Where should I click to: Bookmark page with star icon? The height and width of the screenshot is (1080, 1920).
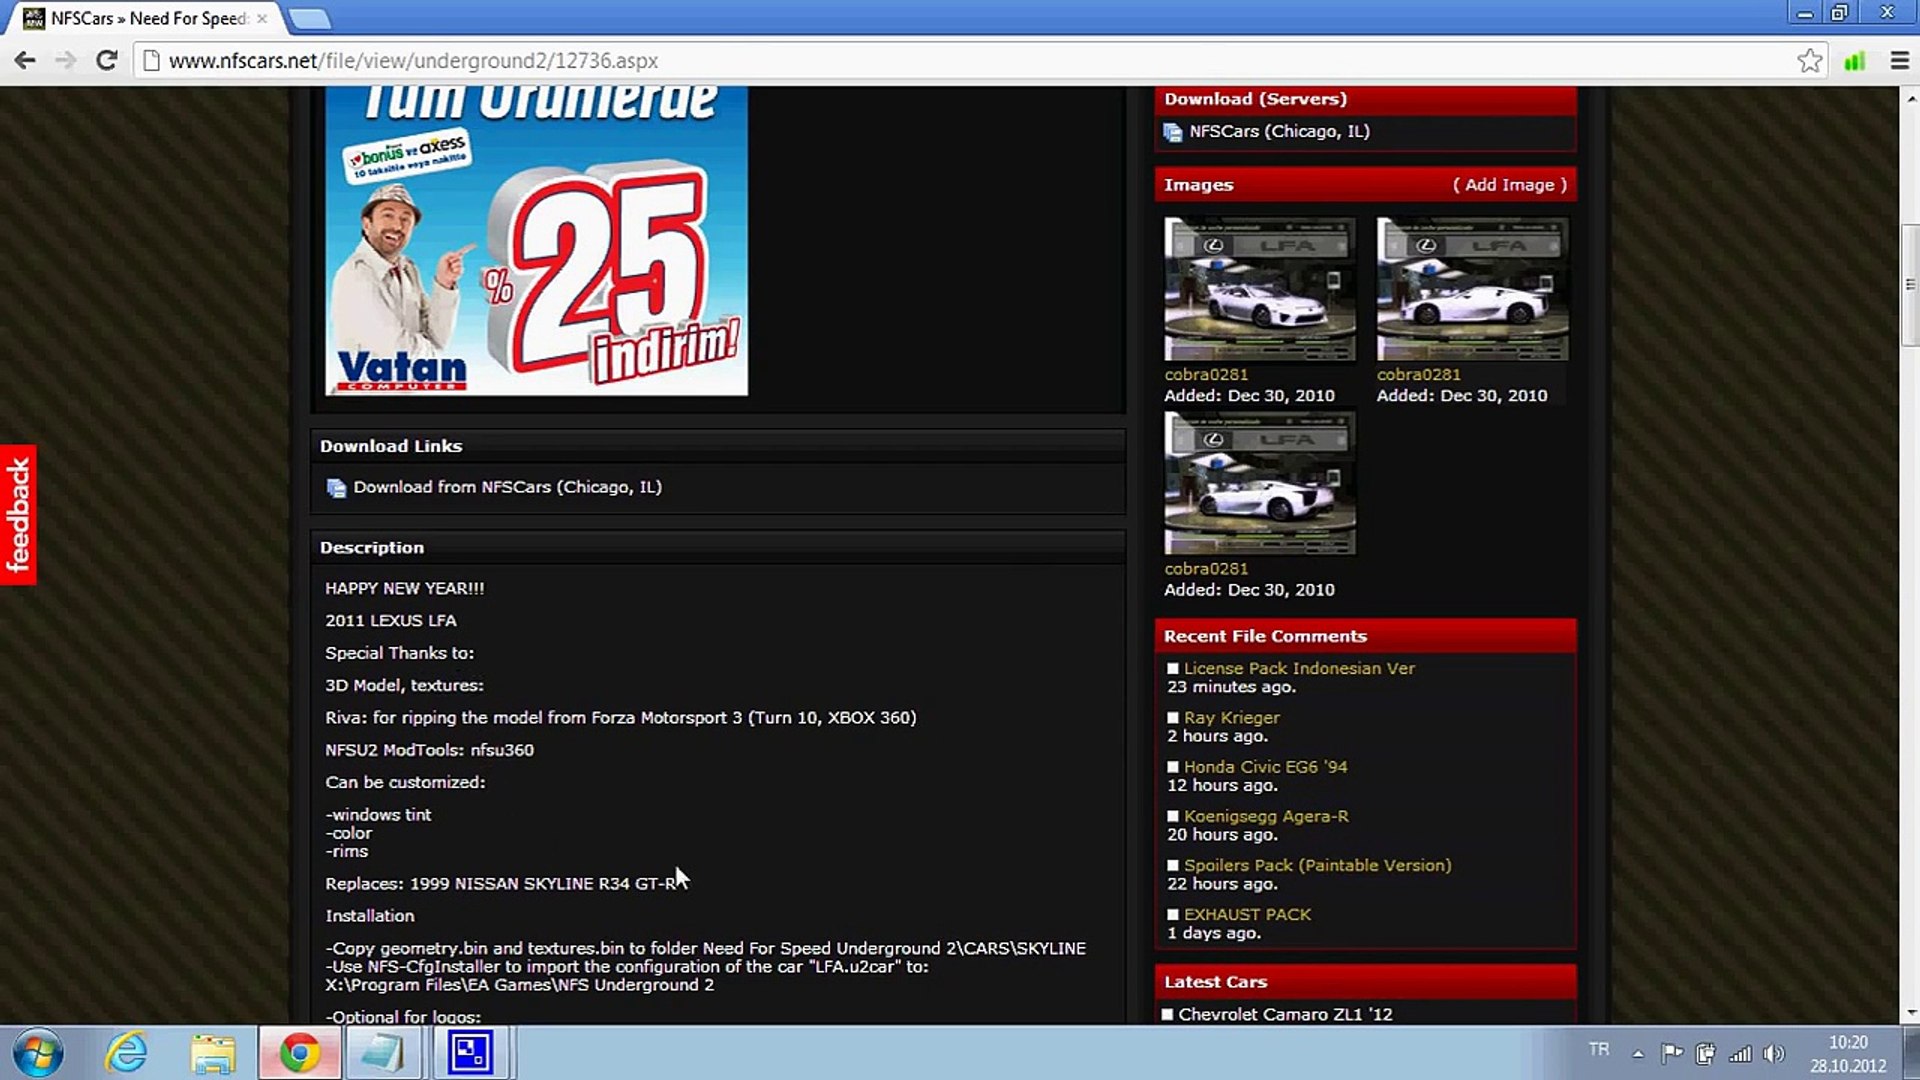(x=1809, y=61)
